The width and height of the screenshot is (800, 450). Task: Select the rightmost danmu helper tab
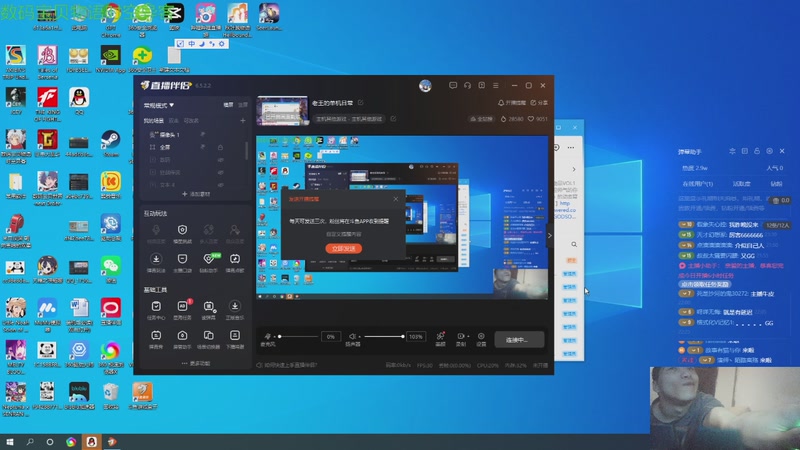[x=776, y=184]
